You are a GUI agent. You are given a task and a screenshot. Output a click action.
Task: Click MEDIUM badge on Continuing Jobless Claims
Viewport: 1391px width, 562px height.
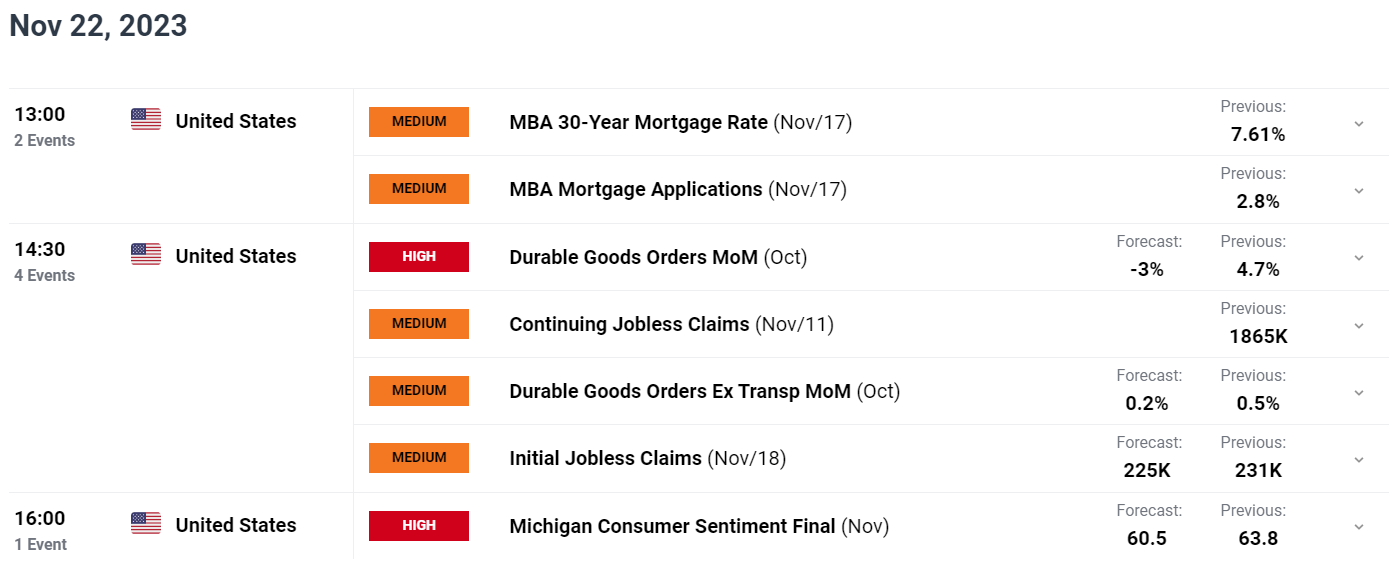(x=419, y=323)
